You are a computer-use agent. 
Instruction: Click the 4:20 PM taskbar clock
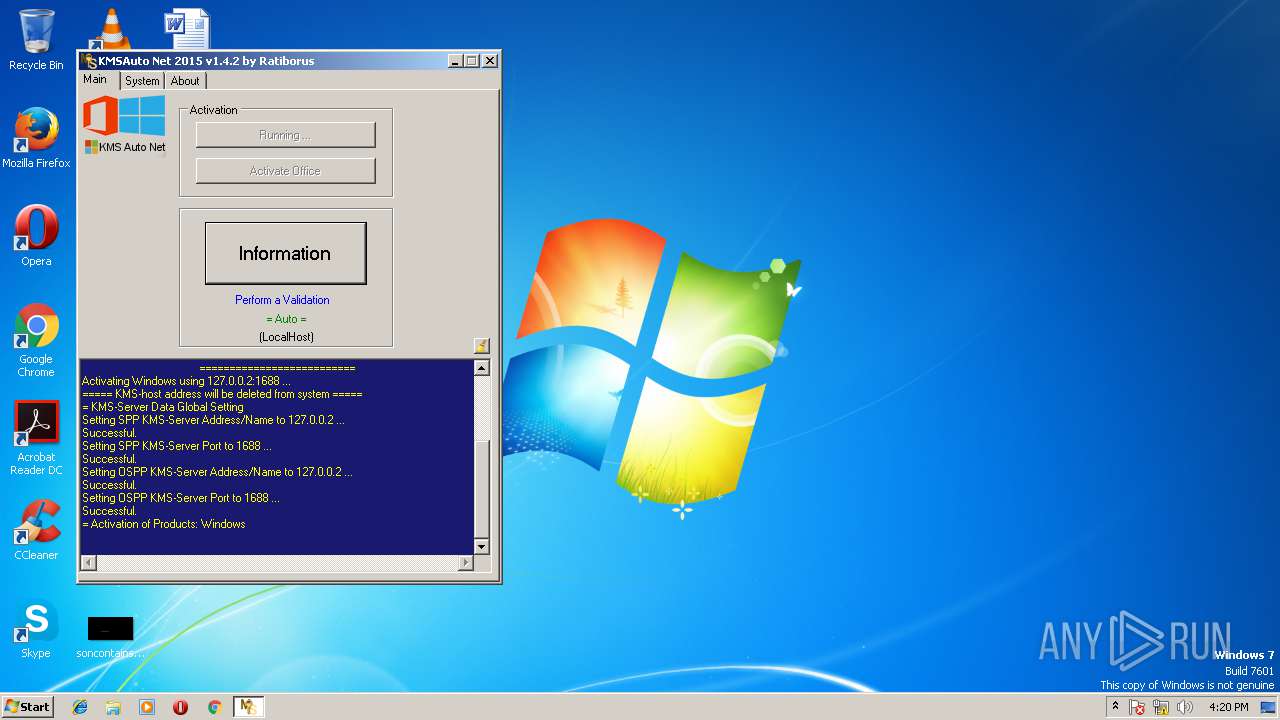1228,707
